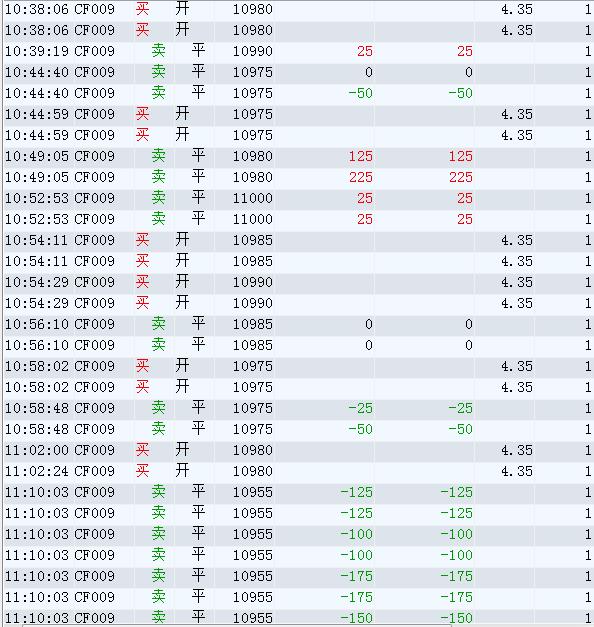Select the 10:58:48 row with -50 loss
The width and height of the screenshot is (594, 627).
298,429
